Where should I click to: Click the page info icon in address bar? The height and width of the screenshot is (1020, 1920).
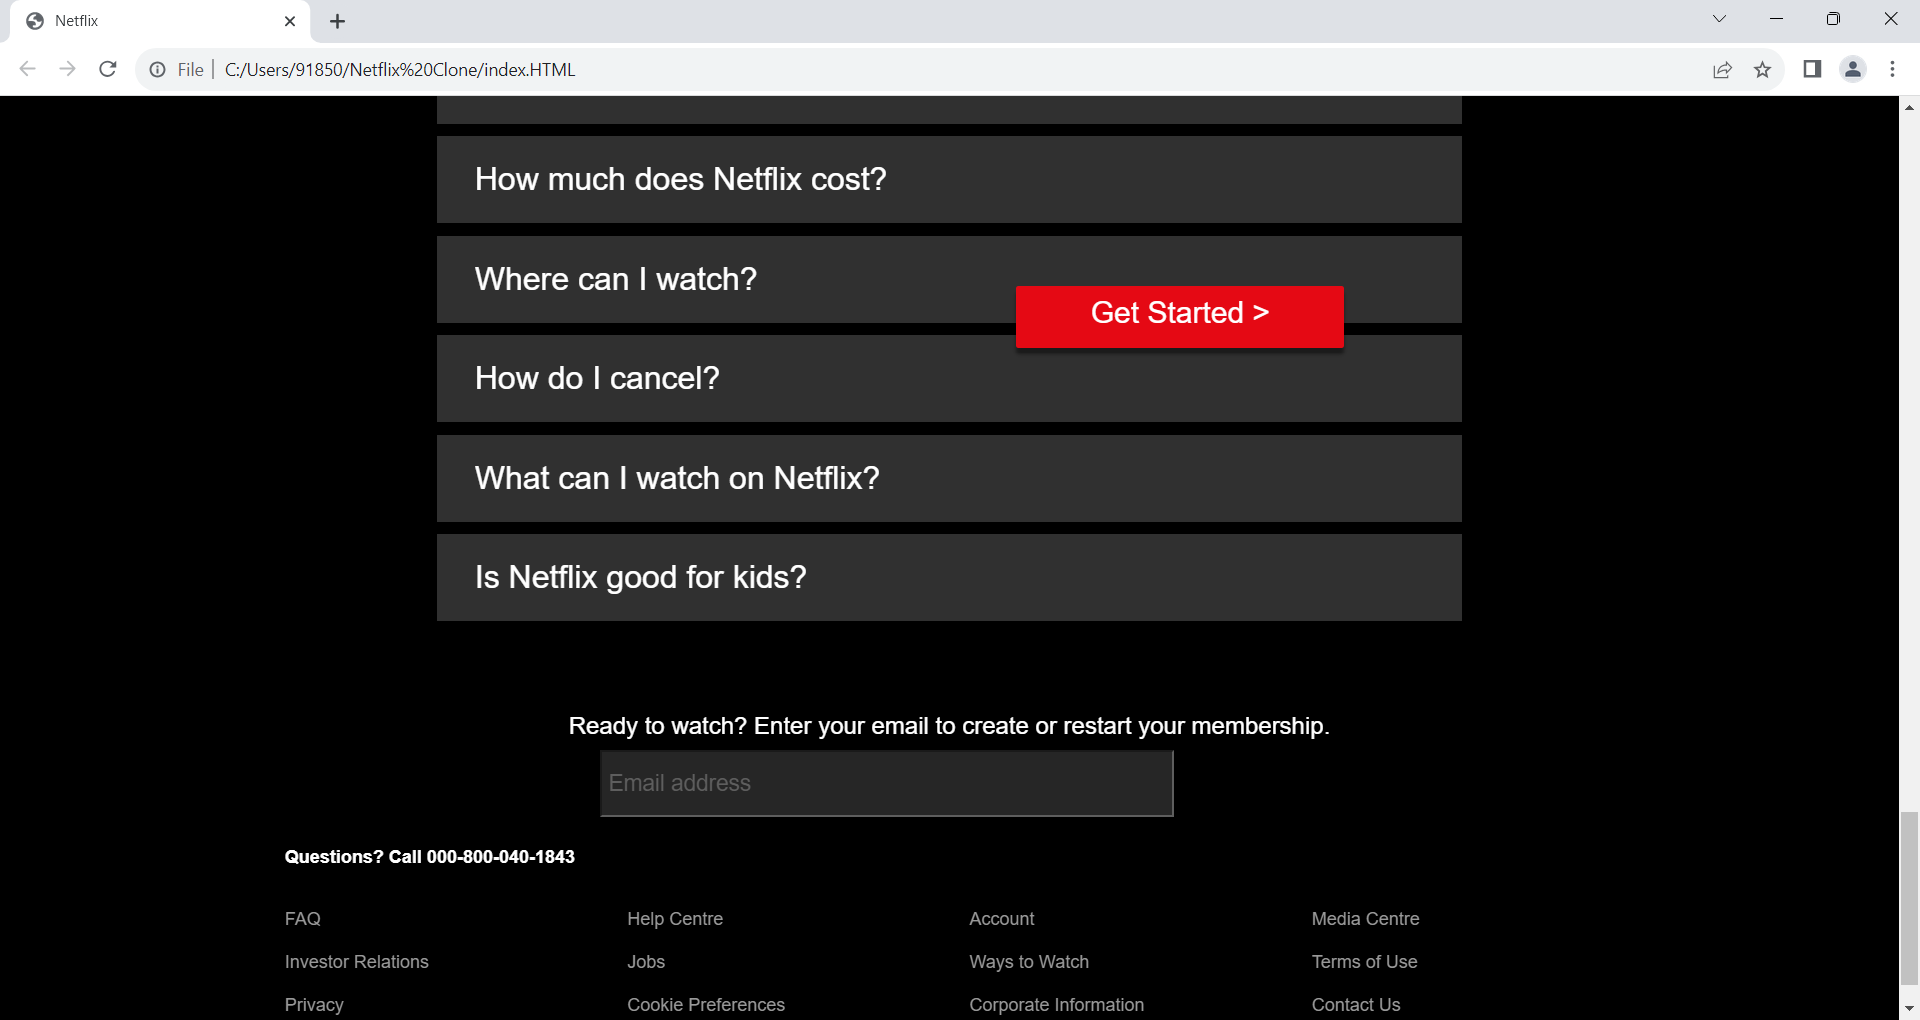coord(157,69)
